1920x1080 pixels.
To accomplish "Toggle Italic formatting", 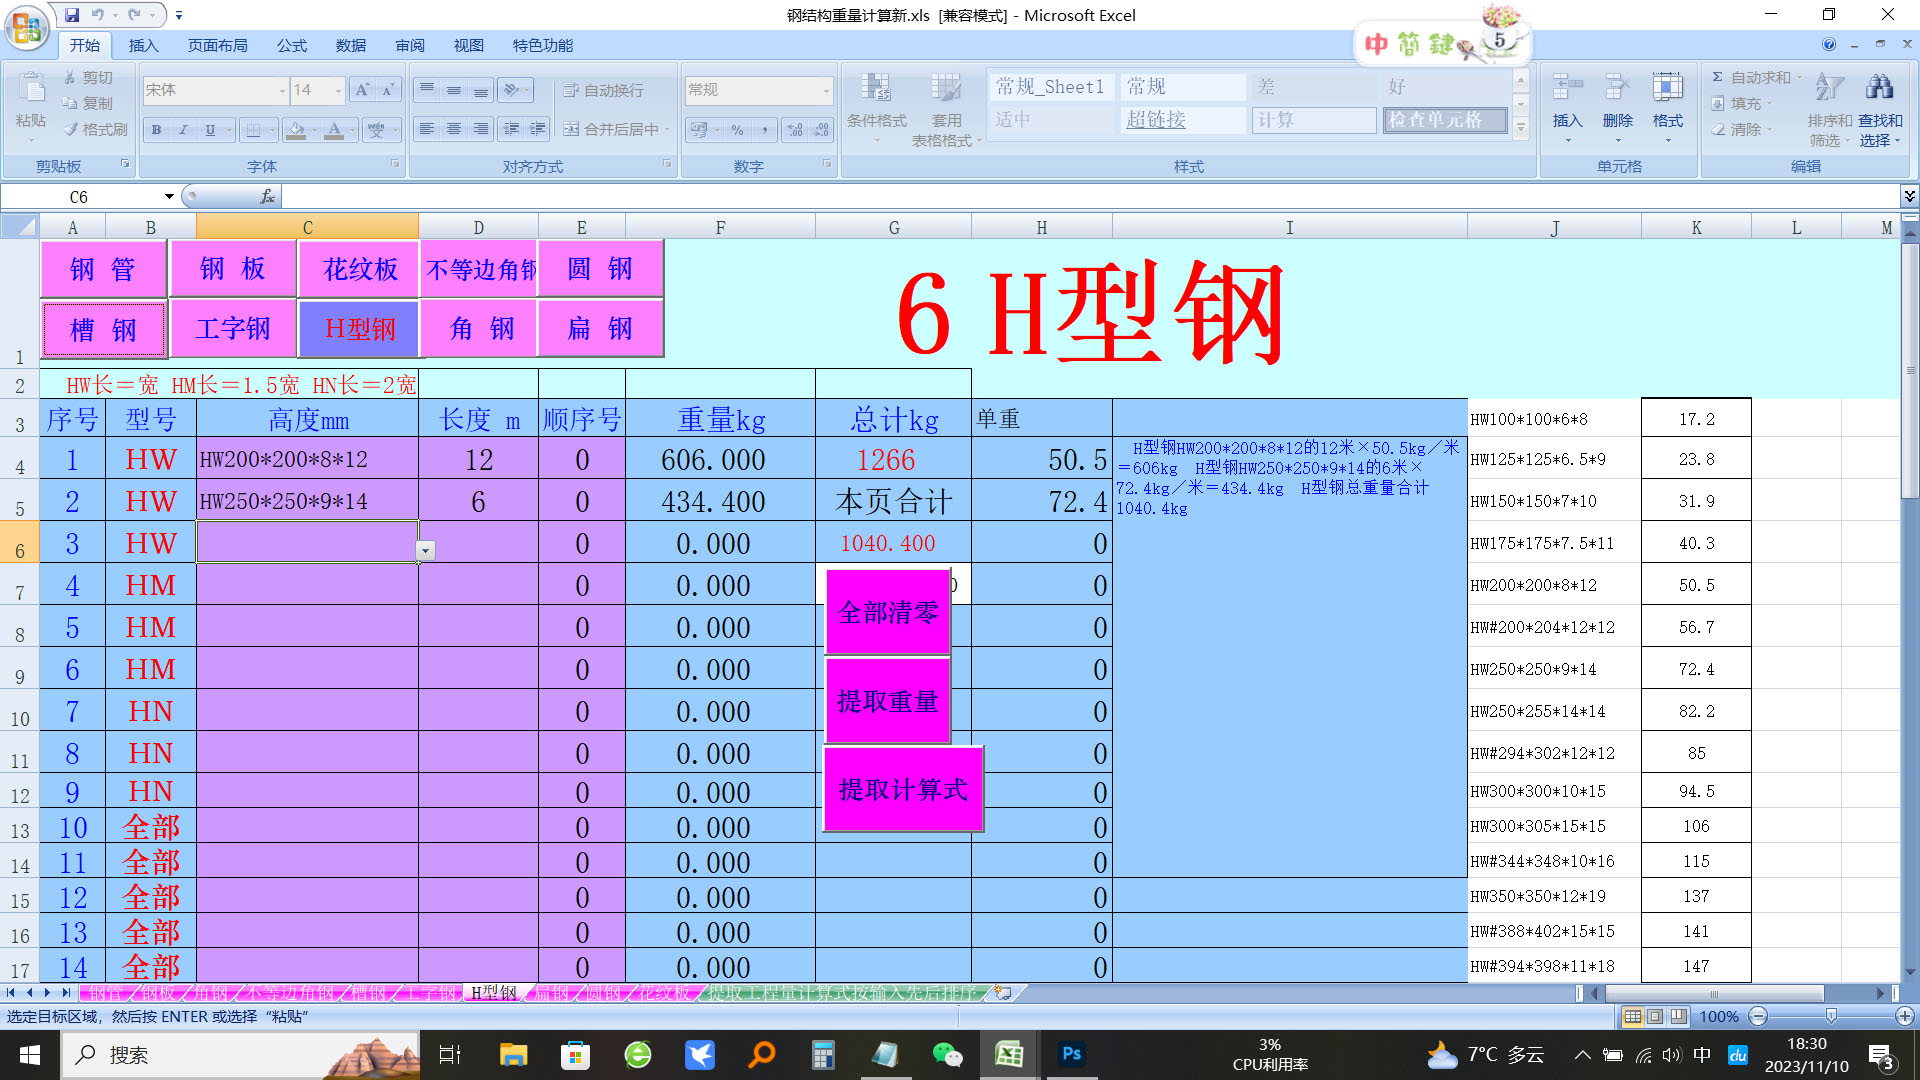I will point(183,129).
